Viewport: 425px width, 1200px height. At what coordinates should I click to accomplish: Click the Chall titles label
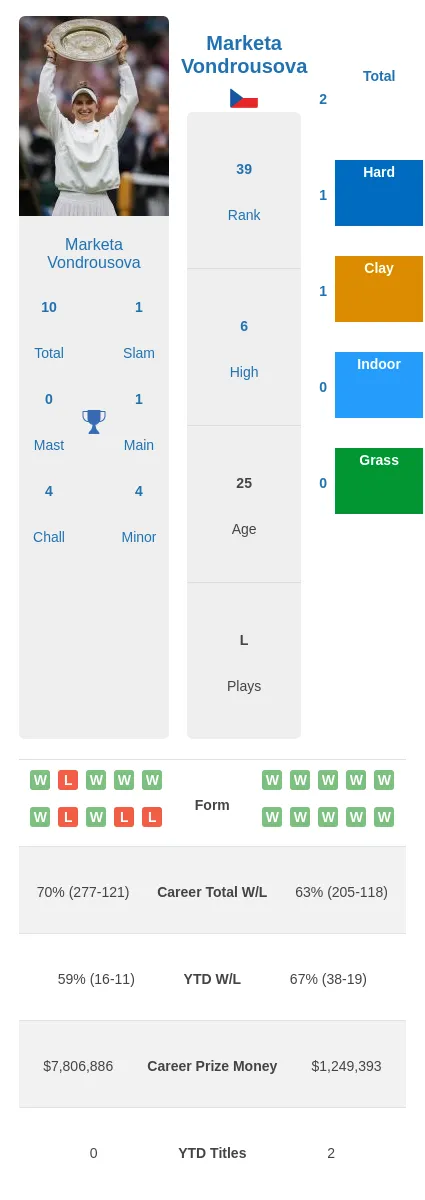[49, 537]
